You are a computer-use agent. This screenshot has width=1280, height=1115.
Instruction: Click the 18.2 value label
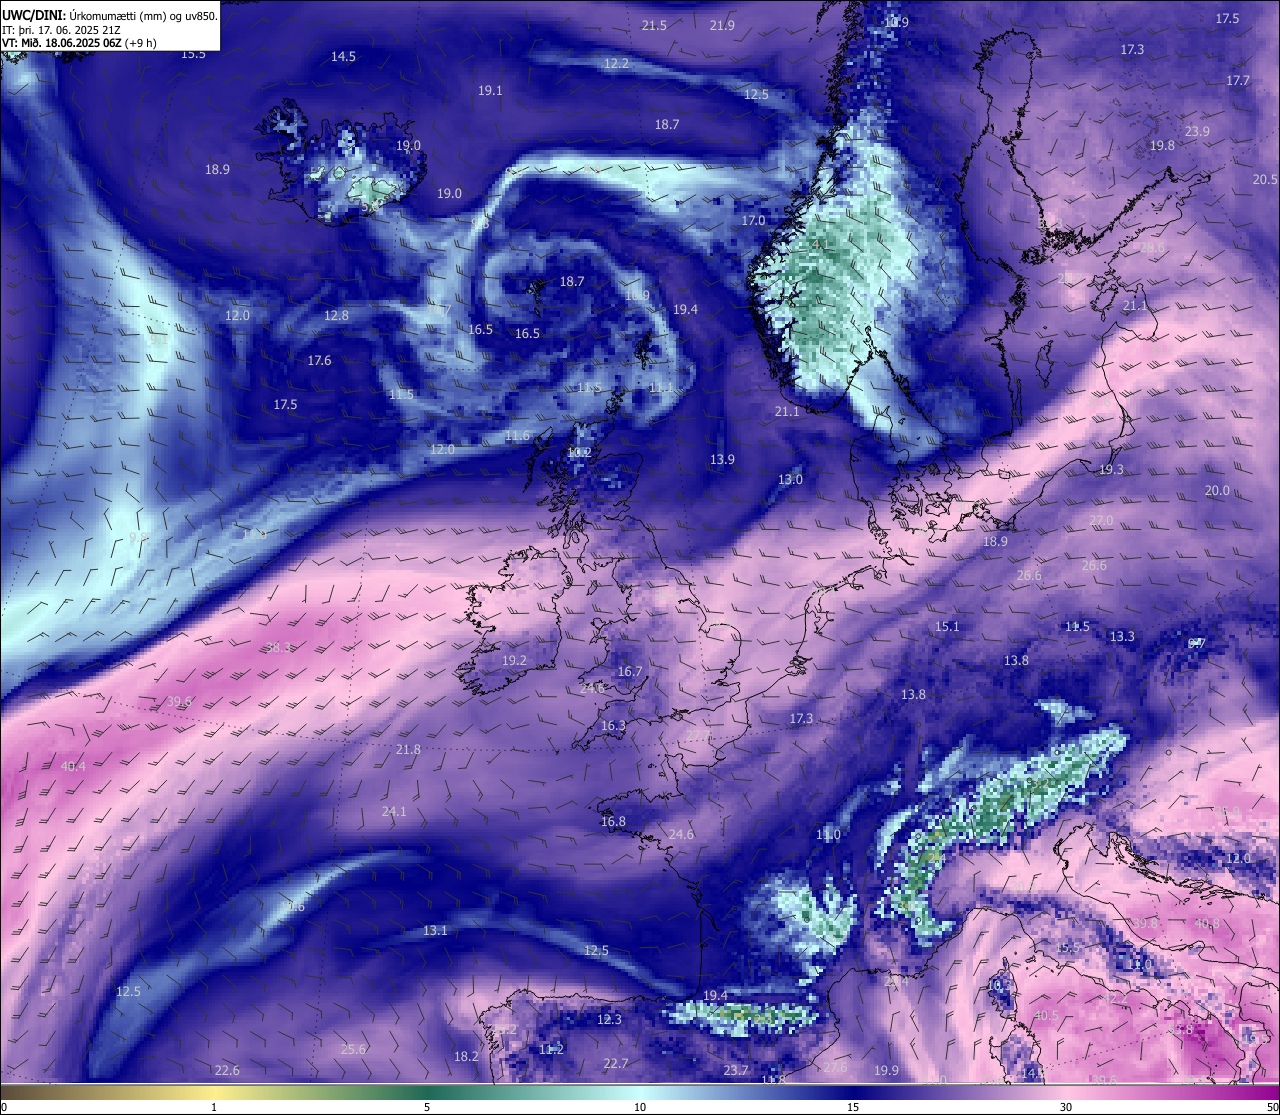click(x=466, y=1056)
